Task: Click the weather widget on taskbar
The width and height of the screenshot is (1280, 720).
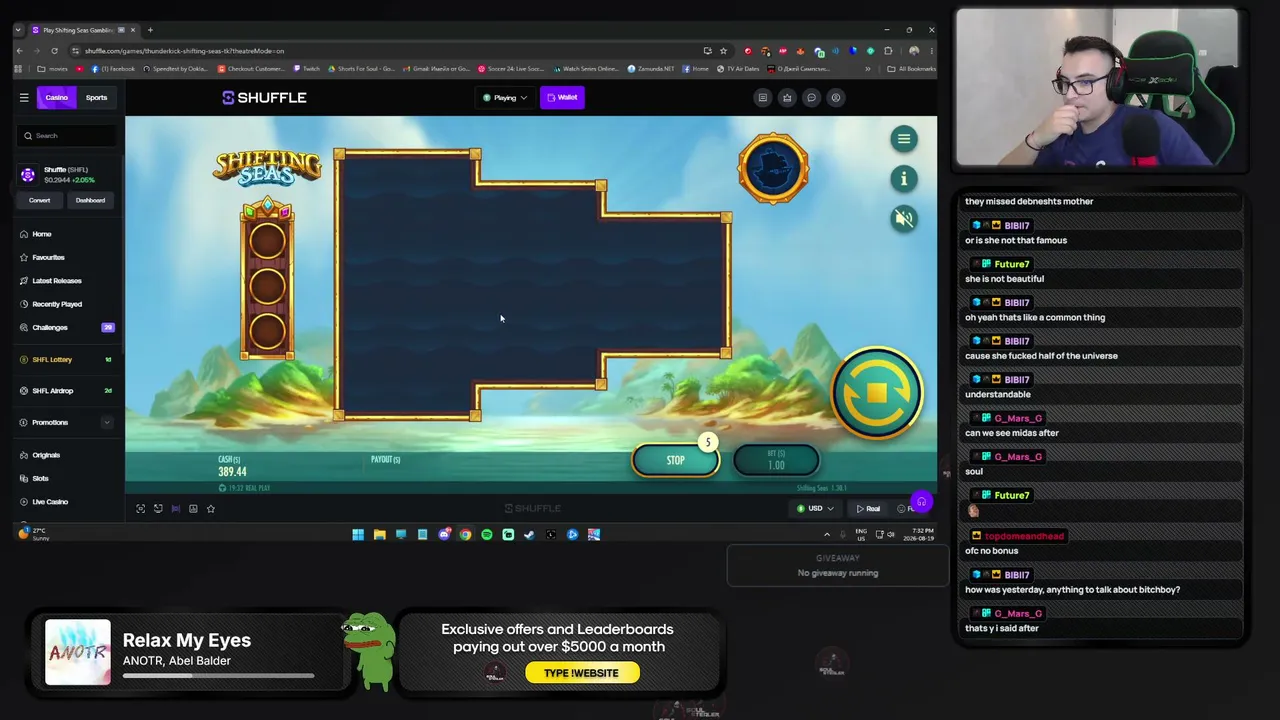Action: click(x=34, y=534)
